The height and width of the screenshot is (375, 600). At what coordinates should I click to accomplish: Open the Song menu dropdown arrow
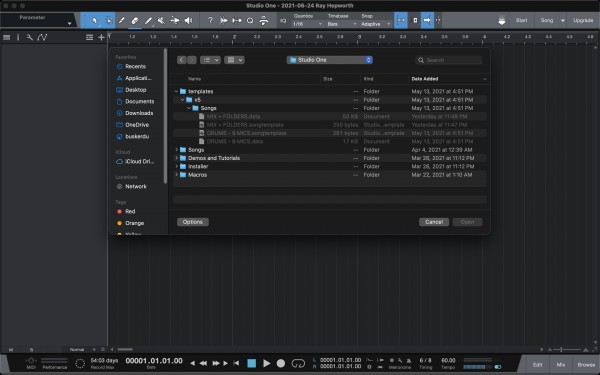pos(562,21)
